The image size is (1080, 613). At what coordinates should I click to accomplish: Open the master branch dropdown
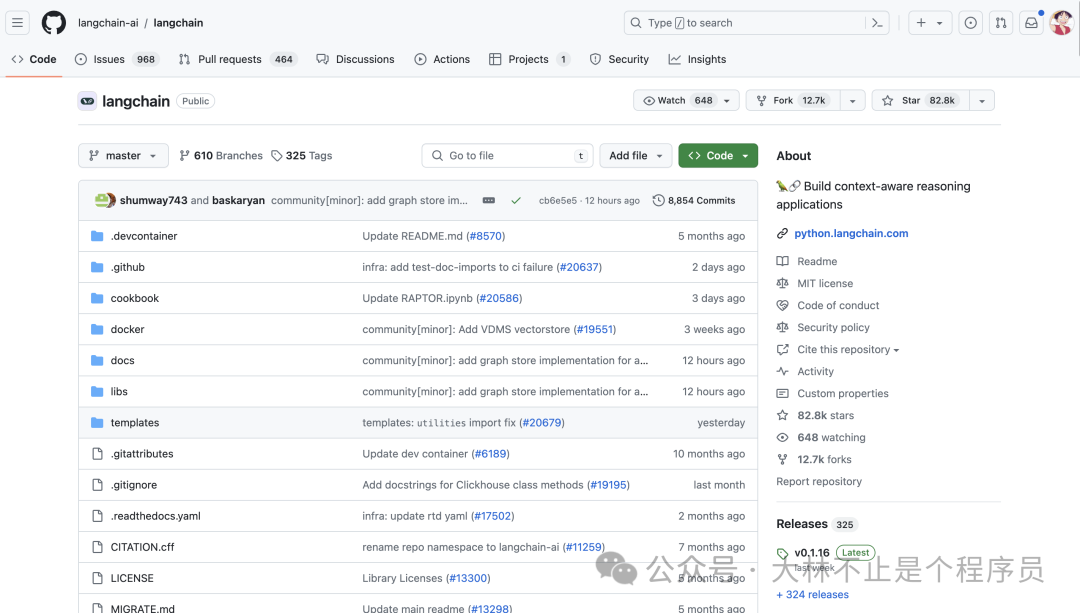[x=123, y=156]
